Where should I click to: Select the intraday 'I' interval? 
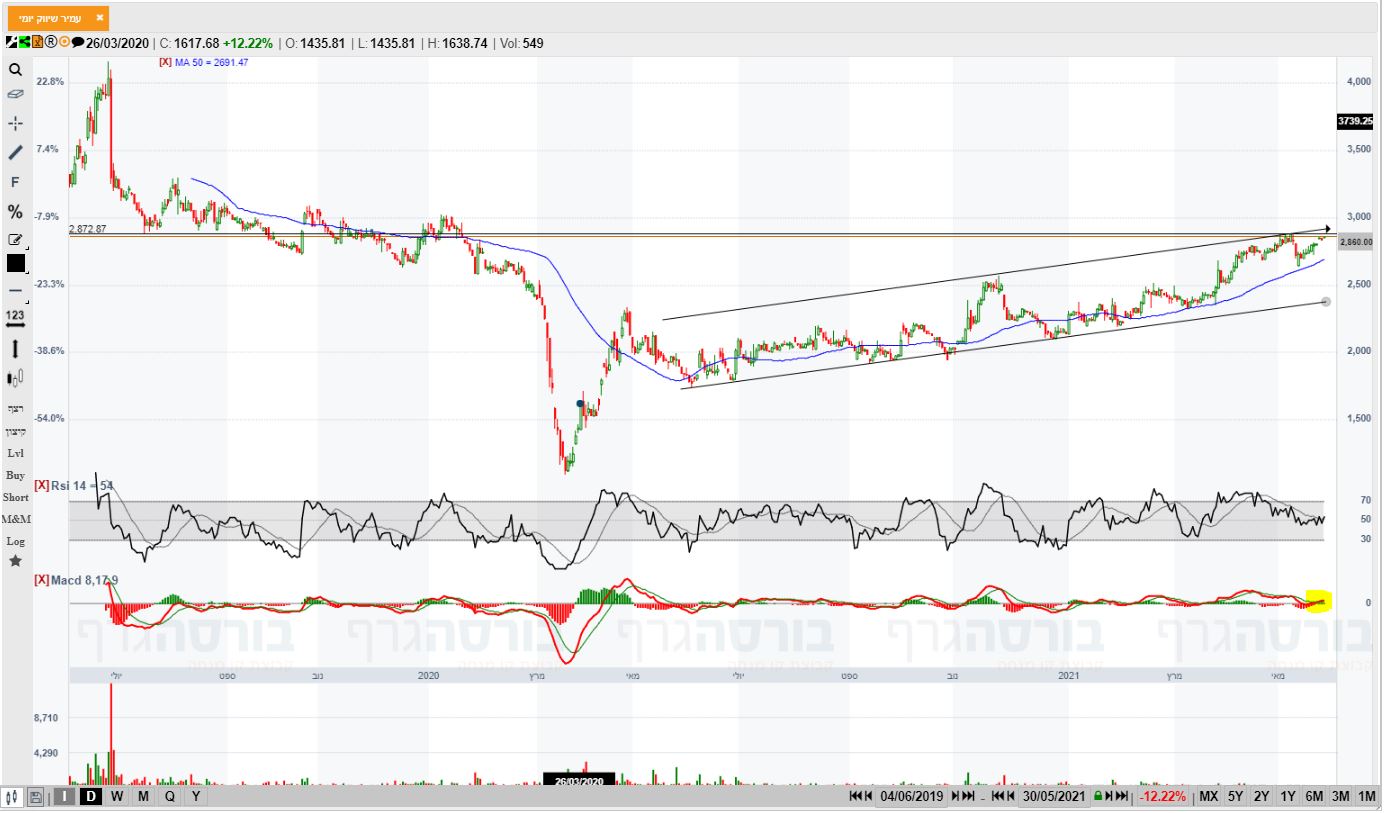(x=64, y=797)
